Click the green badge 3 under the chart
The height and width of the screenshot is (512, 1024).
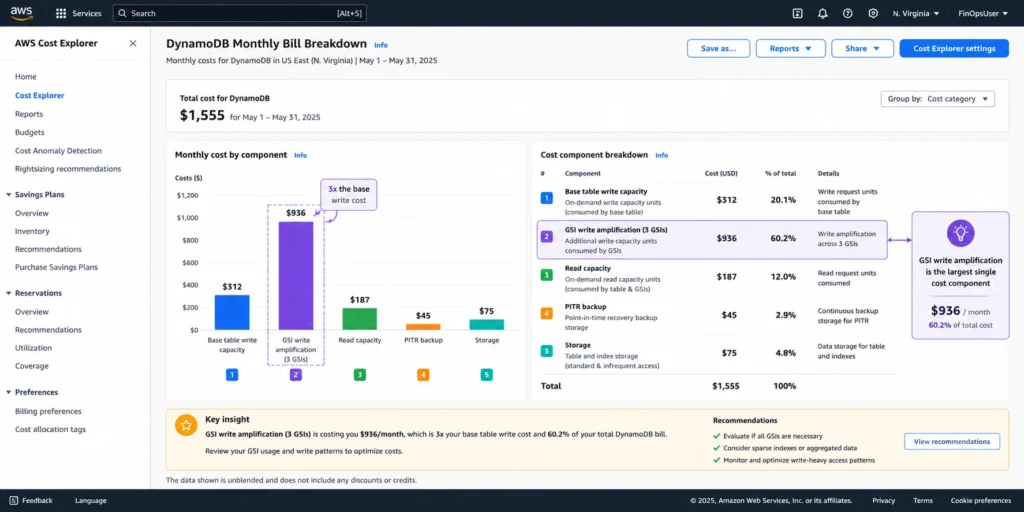click(359, 375)
